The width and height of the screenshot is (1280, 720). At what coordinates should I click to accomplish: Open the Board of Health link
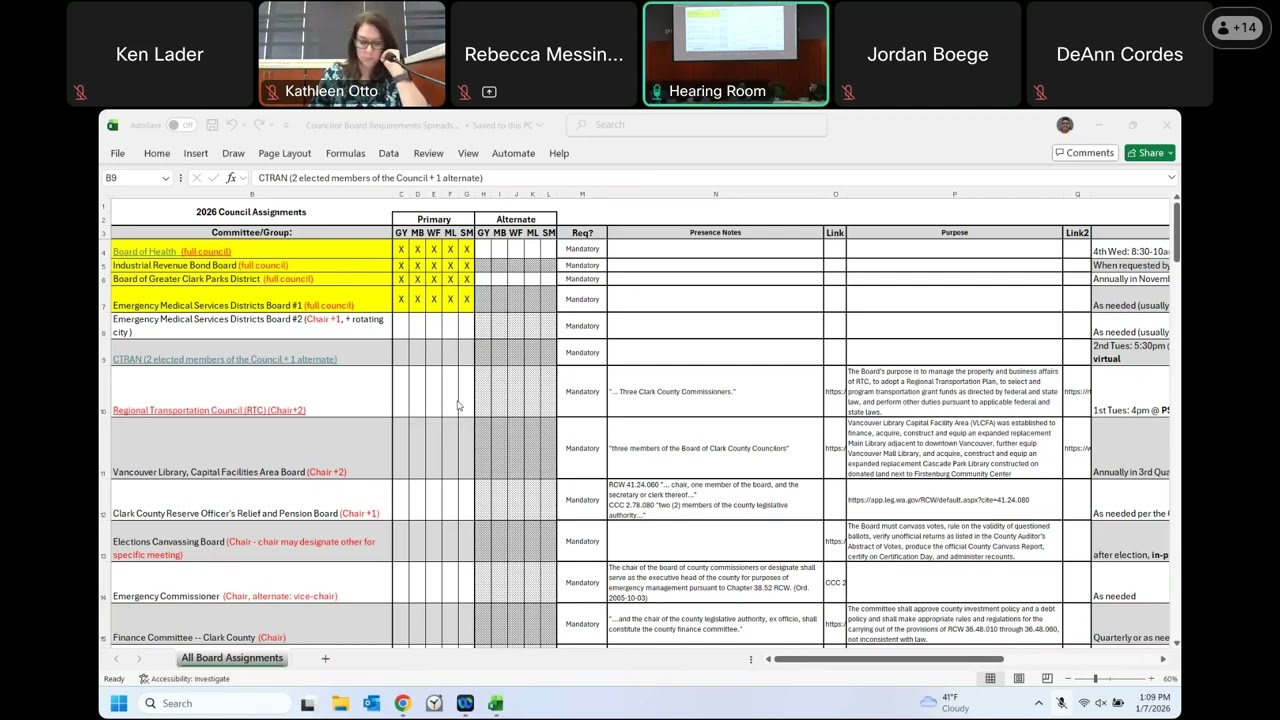pyautogui.click(x=172, y=251)
